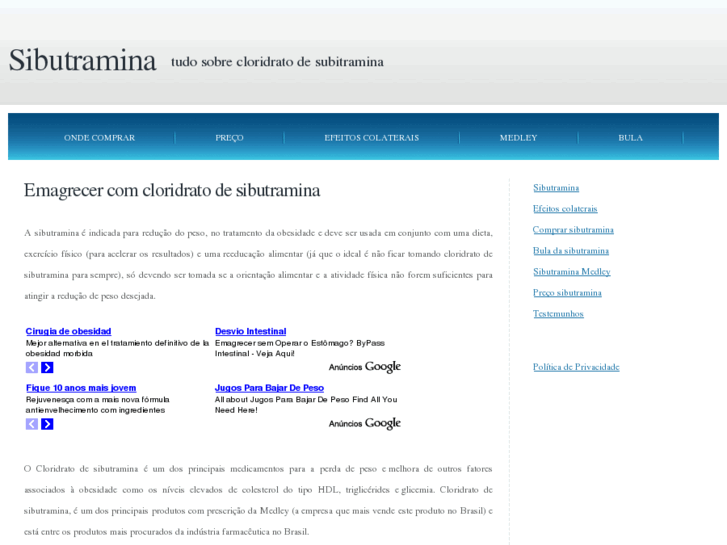Open the Anúncios Google label beside Desvio Intestinal ad
Viewport: 727px width, 545px height.
click(x=364, y=367)
